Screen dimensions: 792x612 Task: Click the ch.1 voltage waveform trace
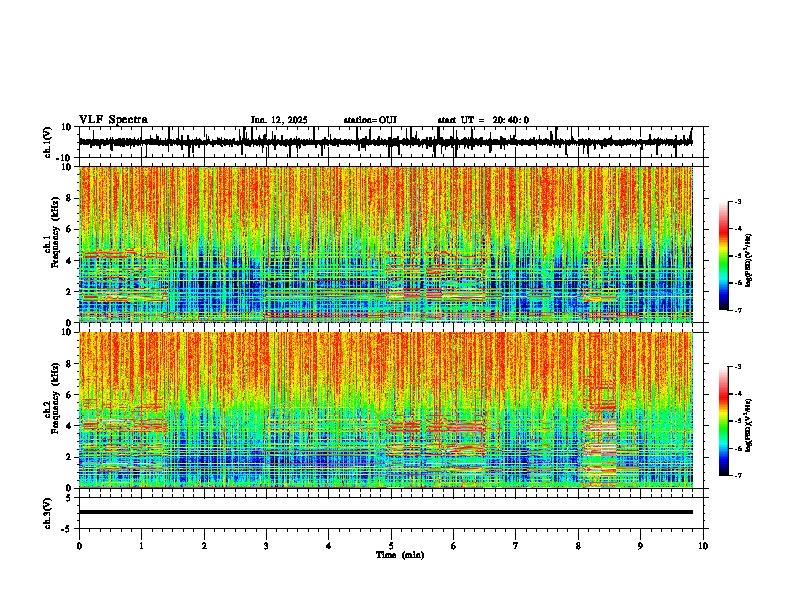click(x=385, y=142)
